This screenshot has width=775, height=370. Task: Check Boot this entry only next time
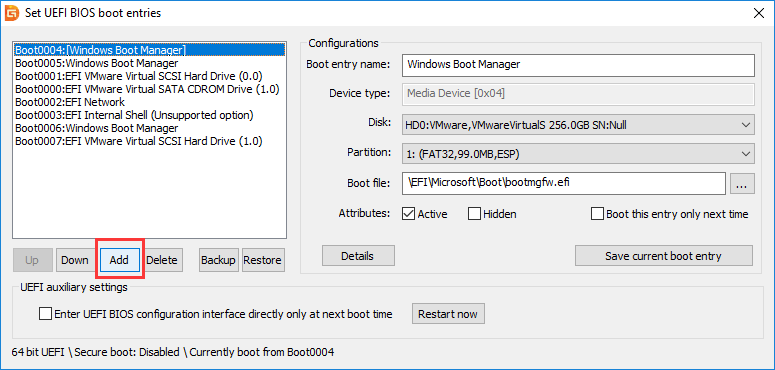pyautogui.click(x=597, y=214)
